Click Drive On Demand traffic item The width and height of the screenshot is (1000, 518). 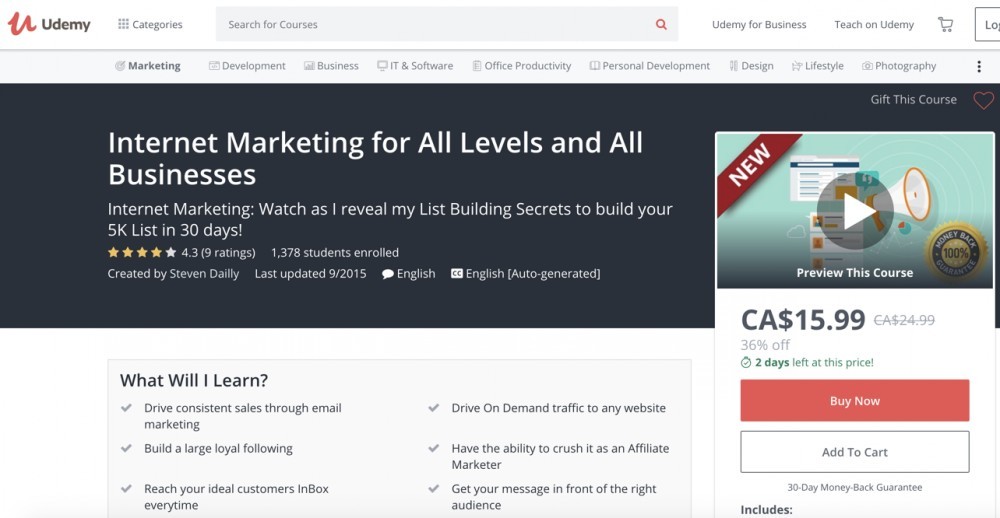pos(559,408)
